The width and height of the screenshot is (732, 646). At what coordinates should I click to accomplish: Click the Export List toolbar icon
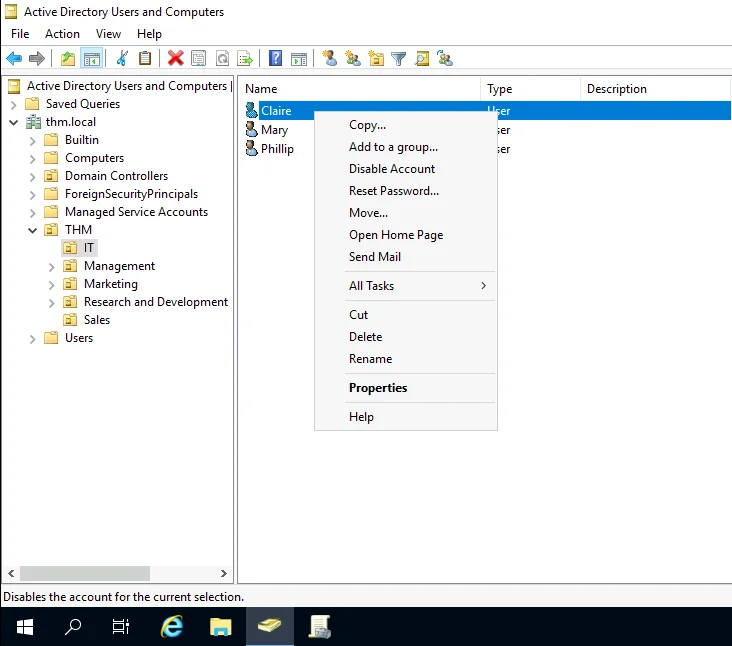245,58
